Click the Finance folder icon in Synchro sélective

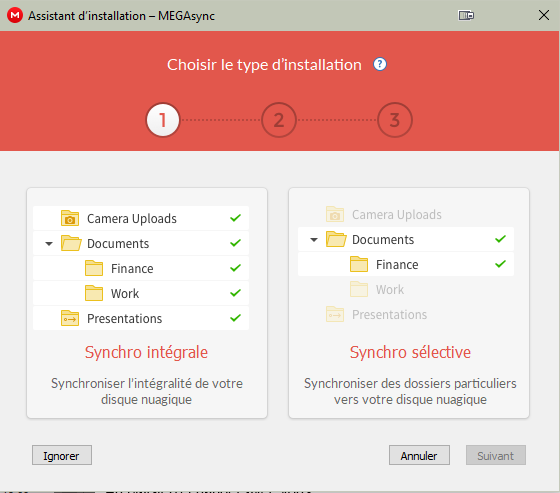[x=359, y=264]
